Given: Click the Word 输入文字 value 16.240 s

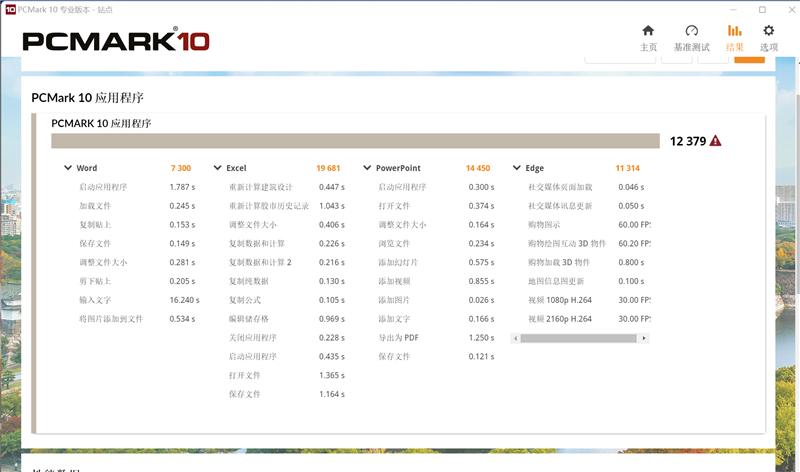Looking at the screenshot, I should pyautogui.click(x=184, y=300).
